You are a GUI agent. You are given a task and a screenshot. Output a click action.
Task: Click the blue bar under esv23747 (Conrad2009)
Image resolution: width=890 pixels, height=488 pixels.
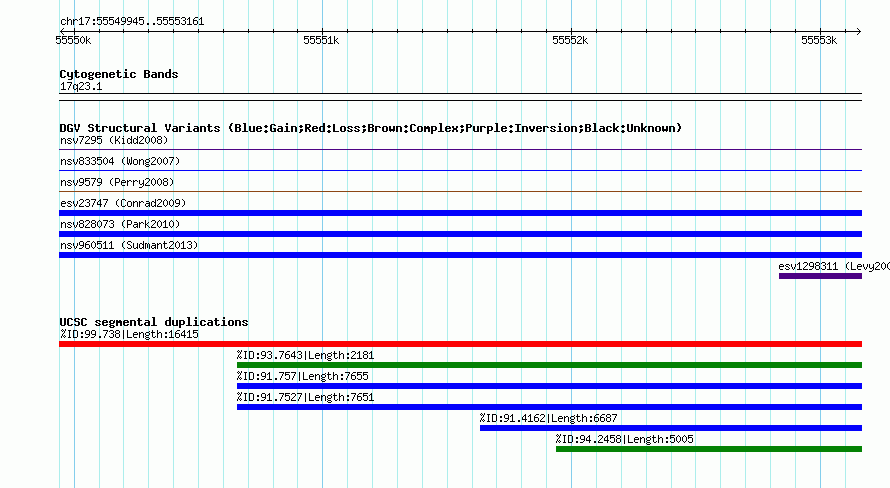pyautogui.click(x=460, y=213)
